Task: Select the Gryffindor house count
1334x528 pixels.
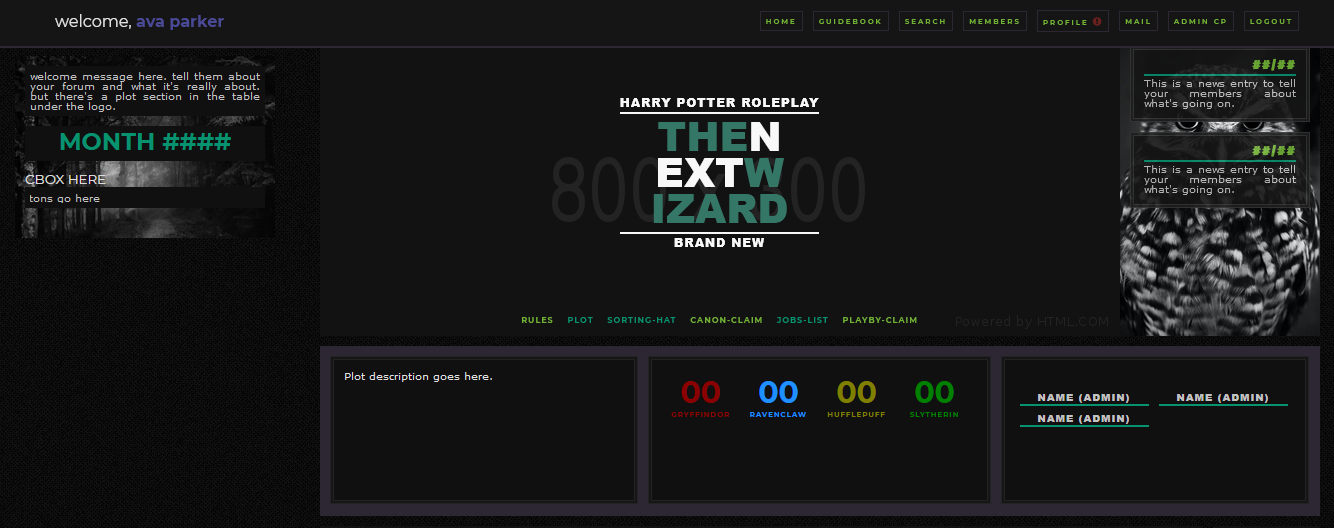Action: (x=700, y=397)
